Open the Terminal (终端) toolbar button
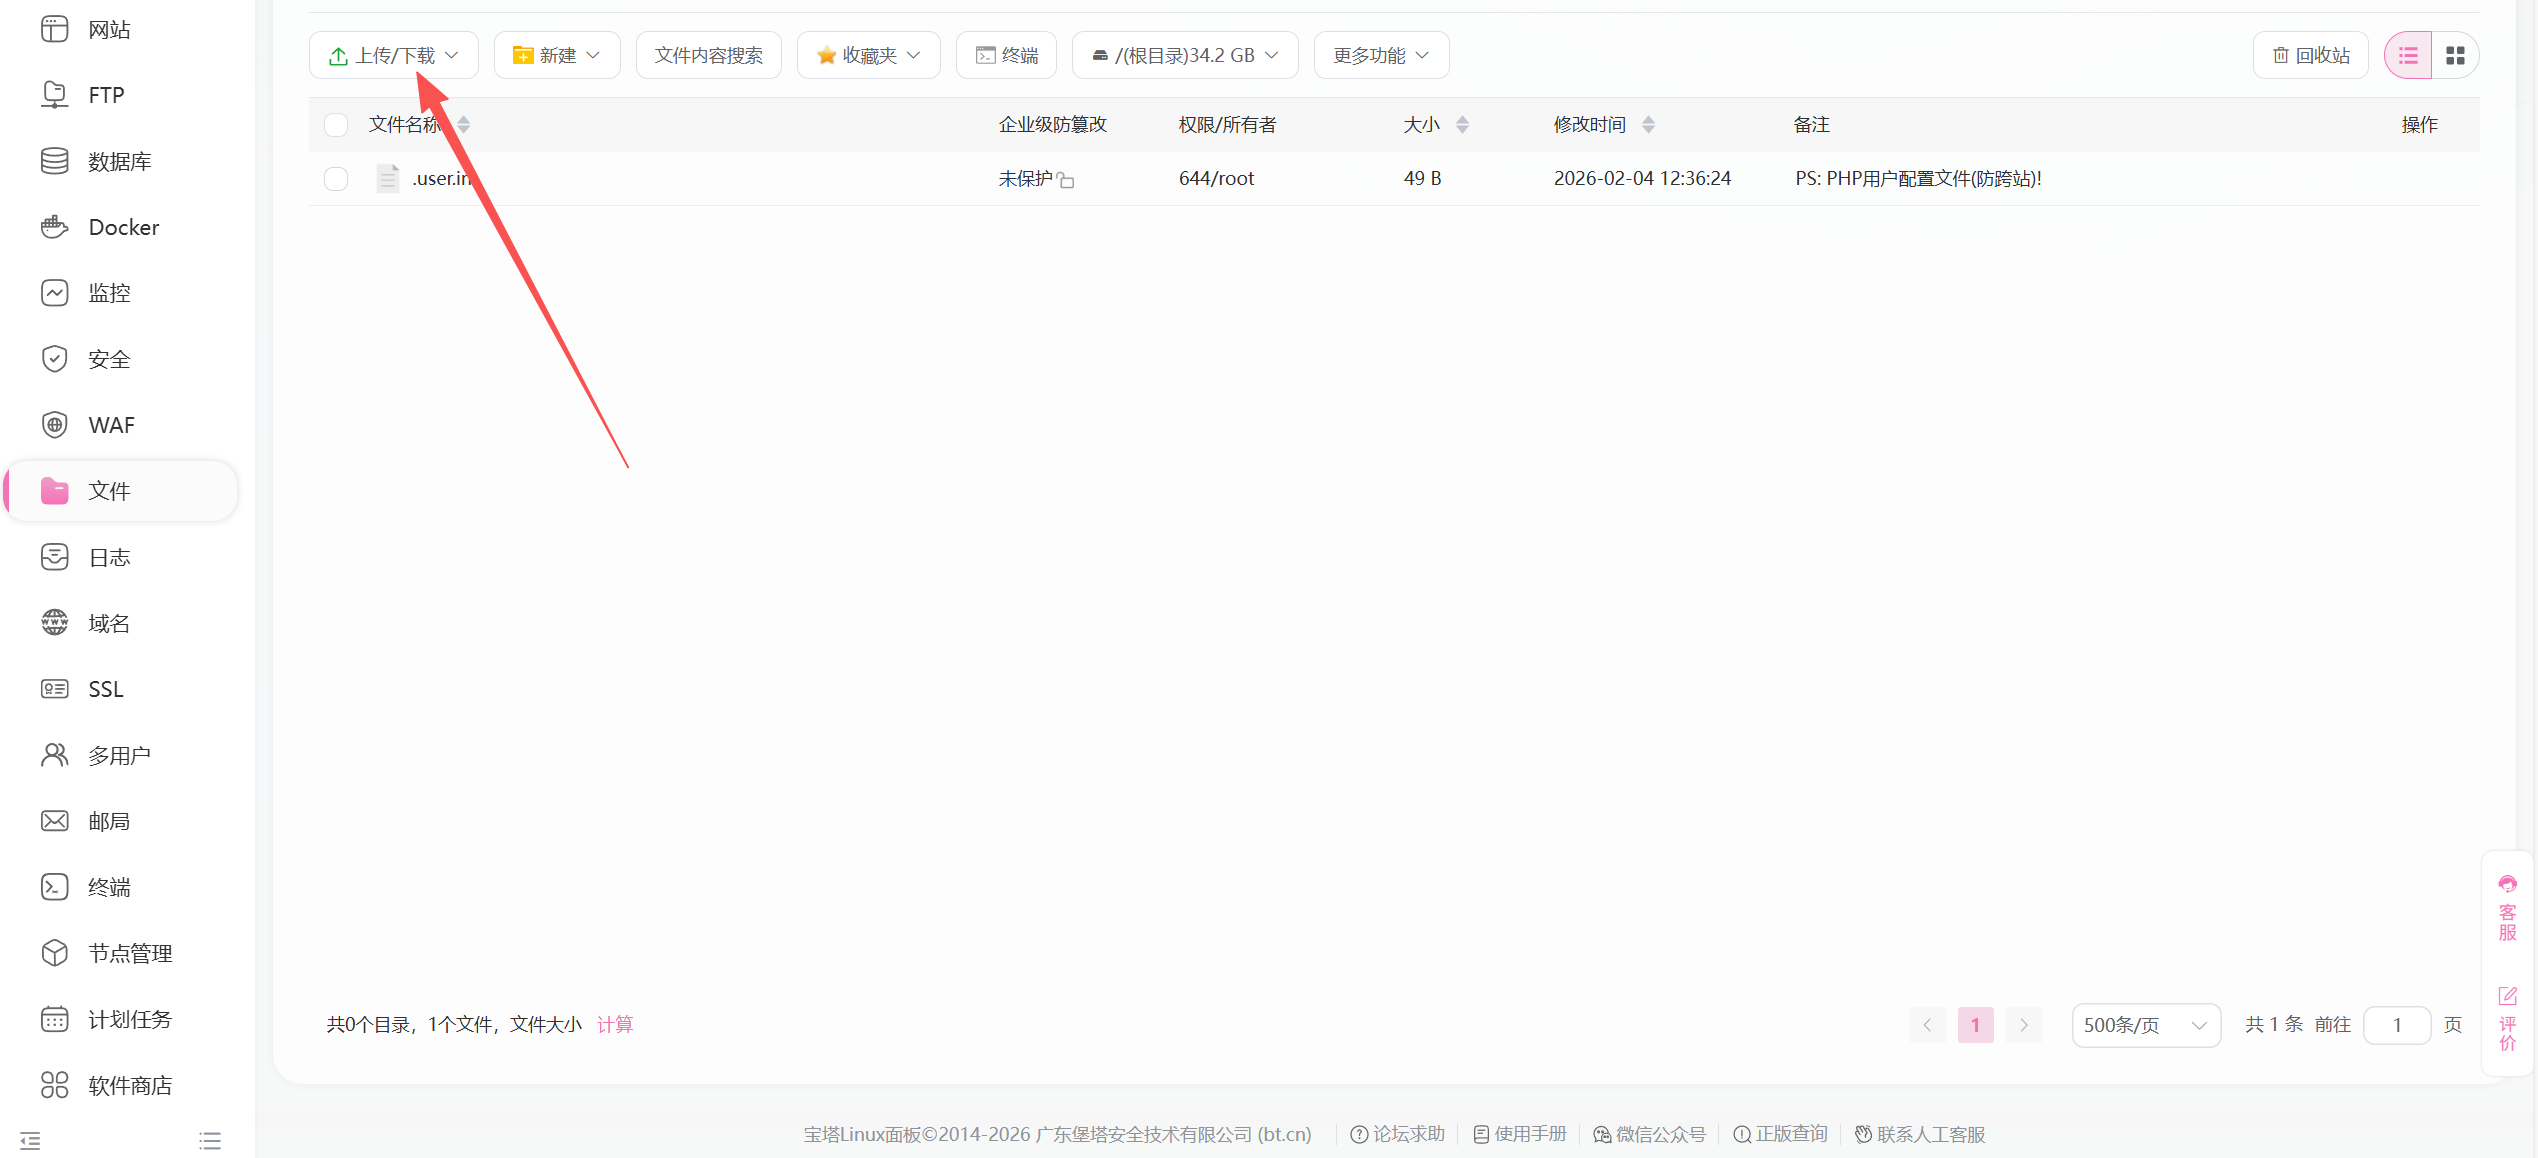 point(1007,56)
